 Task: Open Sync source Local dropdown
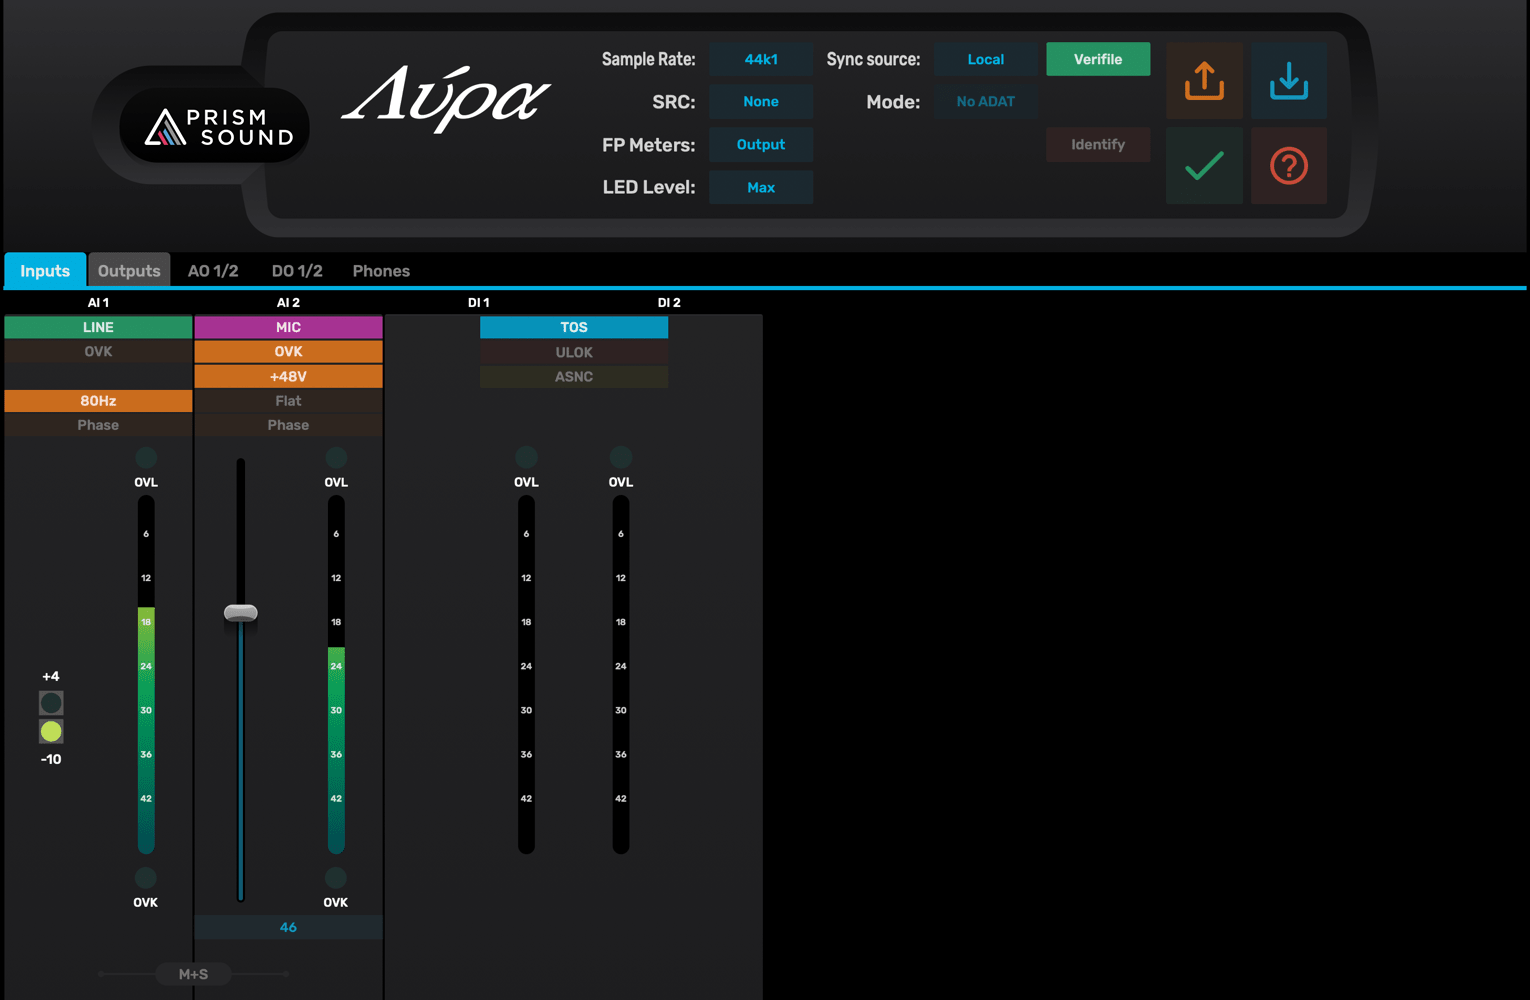(x=986, y=59)
